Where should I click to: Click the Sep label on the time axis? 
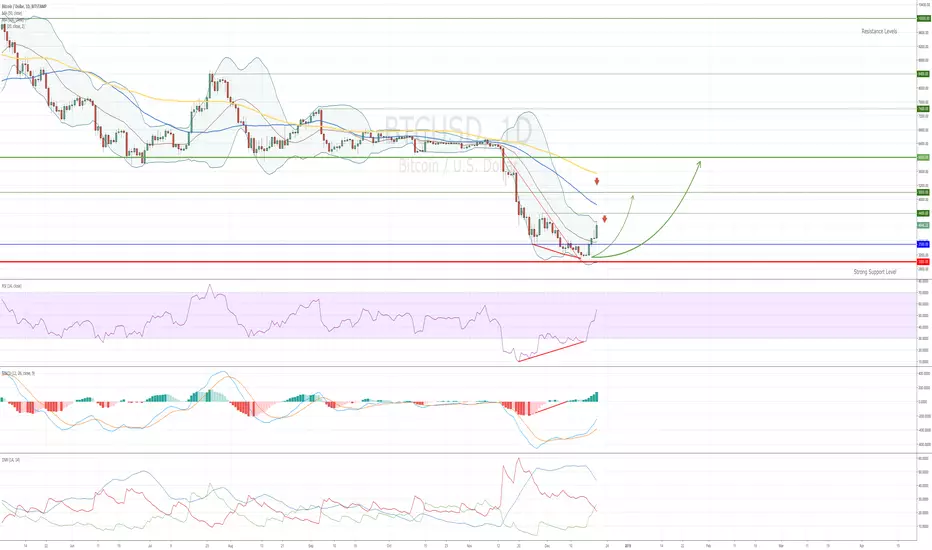pyautogui.click(x=311, y=545)
